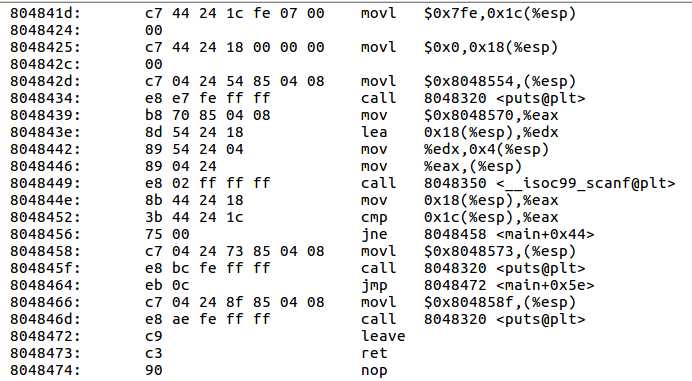Select the leave instruction
Screen dimensions: 692x381
click(383, 336)
